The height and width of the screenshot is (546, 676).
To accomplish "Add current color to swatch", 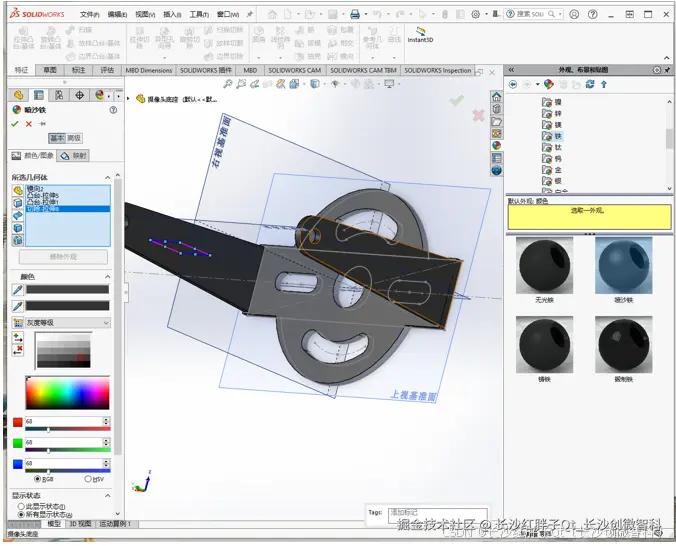I will (18, 338).
